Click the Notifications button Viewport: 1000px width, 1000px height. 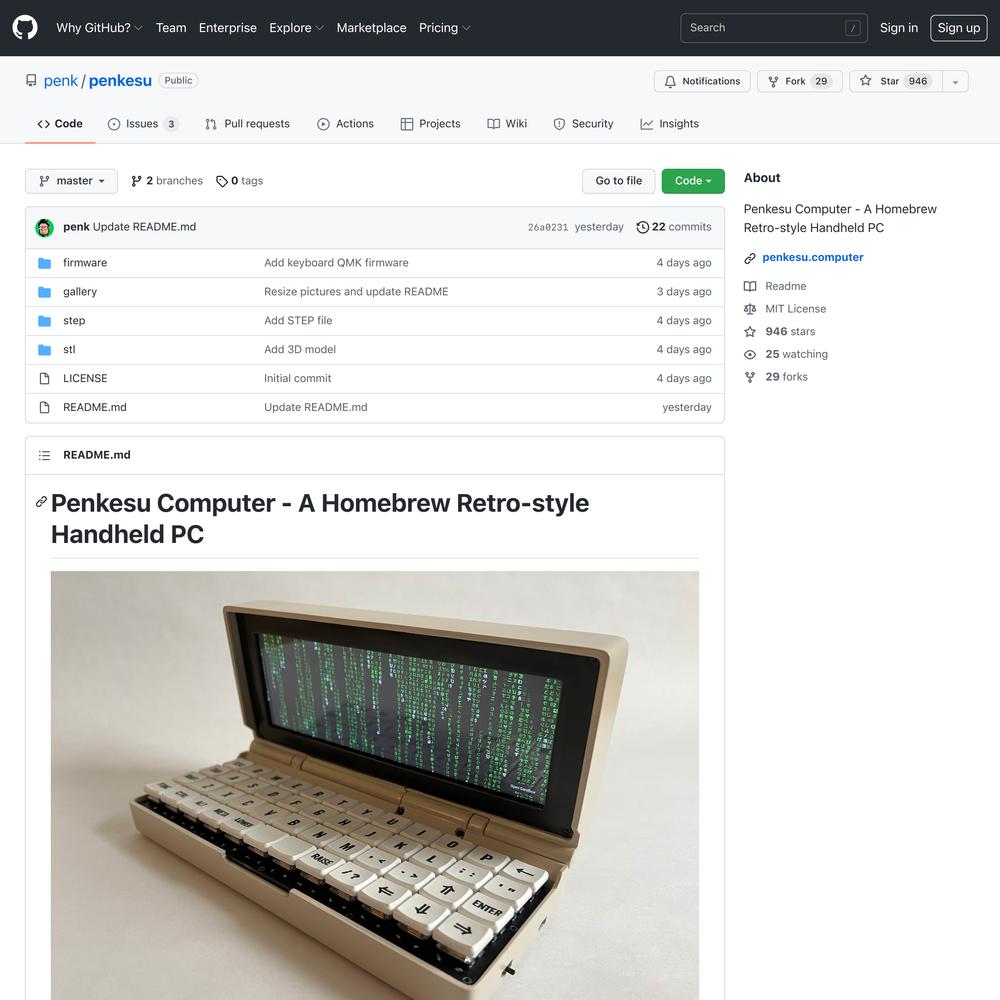pos(702,82)
